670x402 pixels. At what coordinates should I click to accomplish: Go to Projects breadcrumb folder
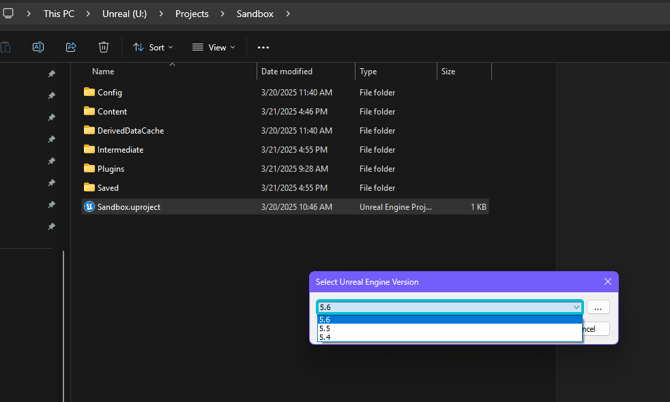191,14
